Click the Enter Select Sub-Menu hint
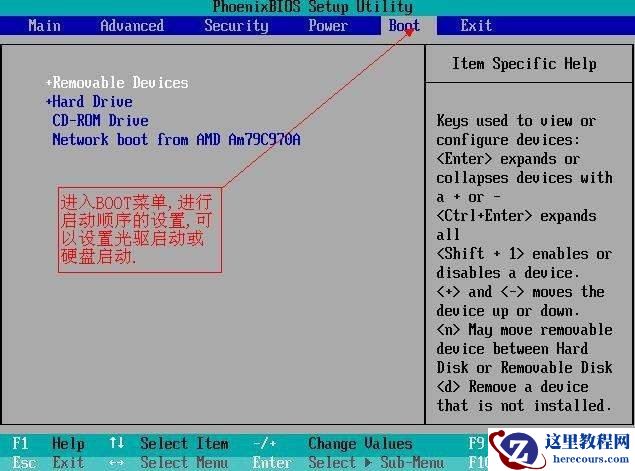The height and width of the screenshot is (471, 635). pyautogui.click(x=348, y=462)
